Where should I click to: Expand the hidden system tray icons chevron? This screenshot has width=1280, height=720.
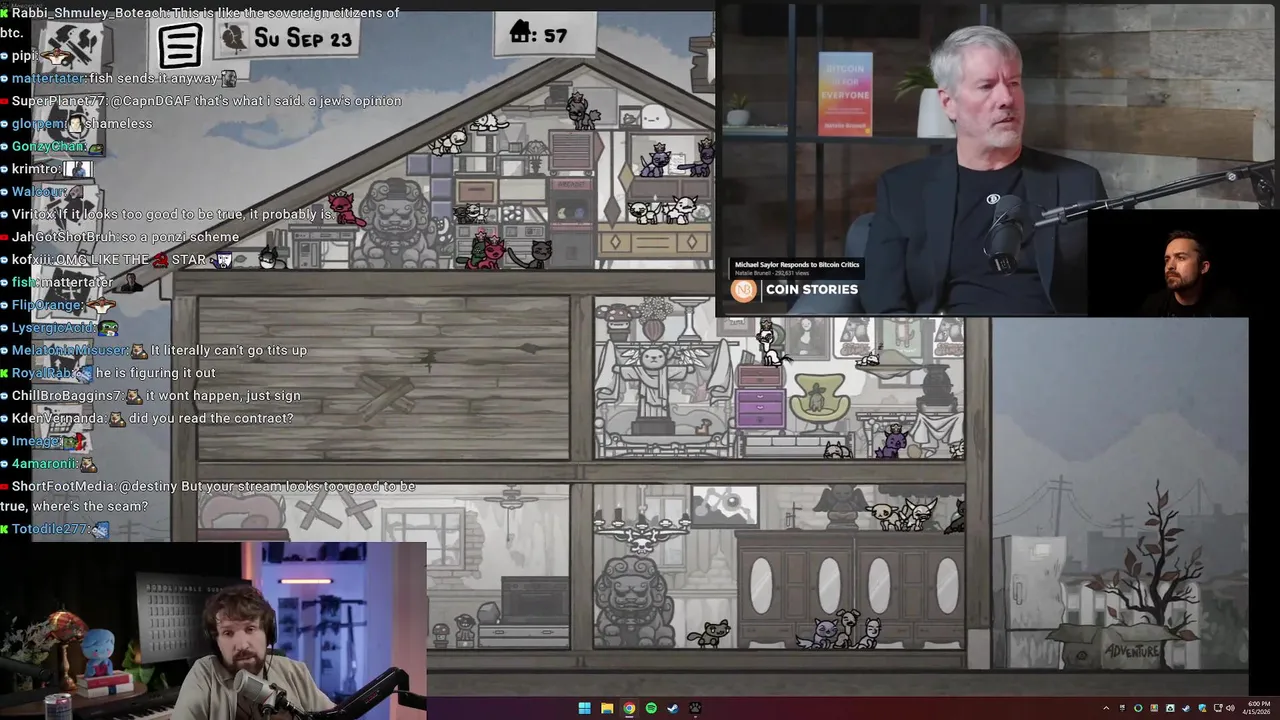1106,708
